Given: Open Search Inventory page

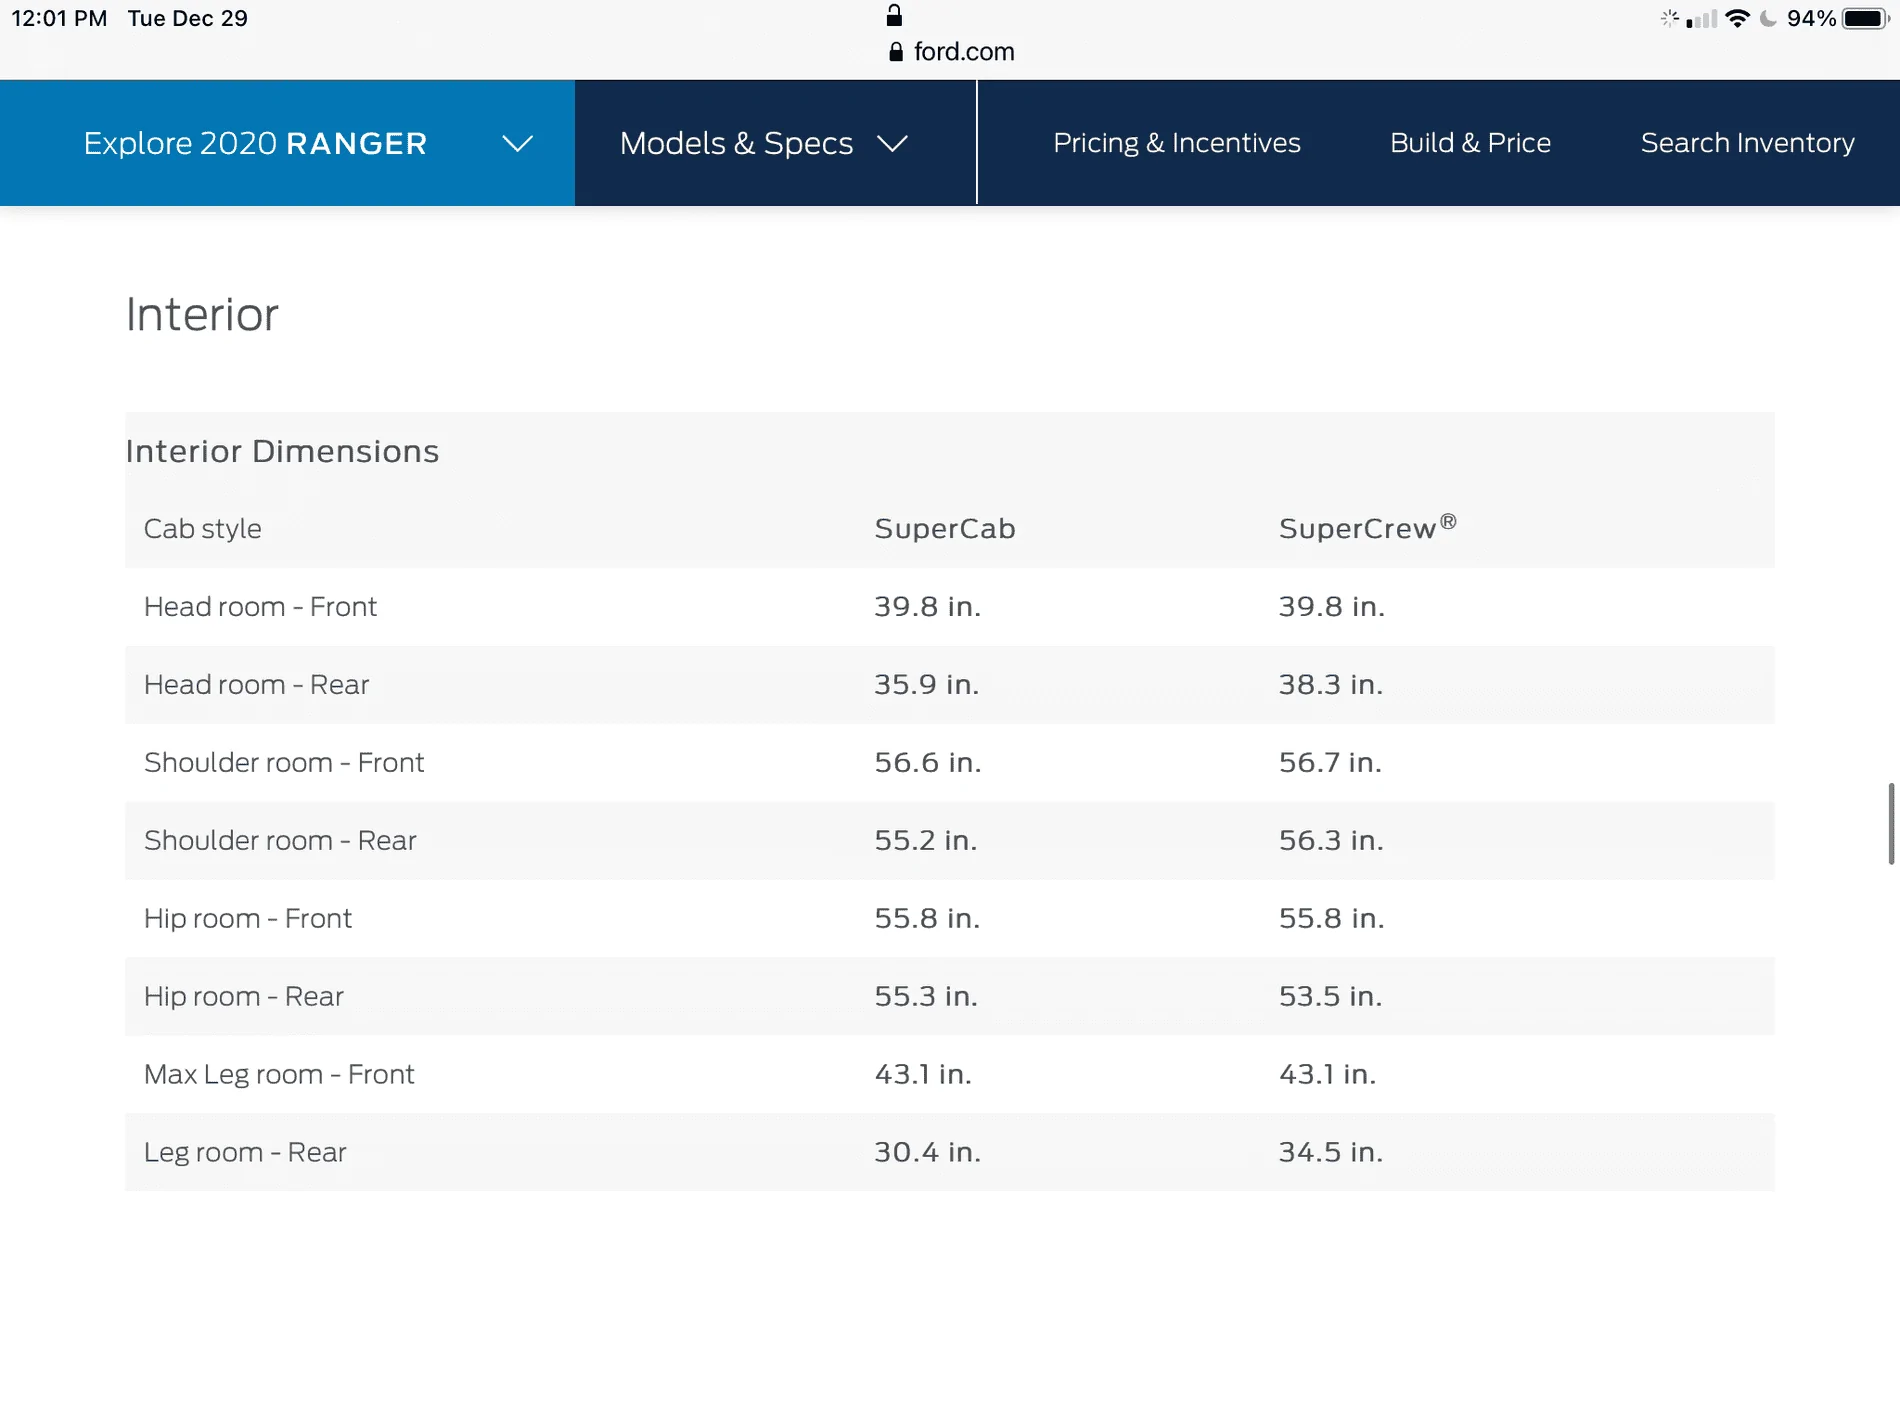Looking at the screenshot, I should click(1747, 143).
